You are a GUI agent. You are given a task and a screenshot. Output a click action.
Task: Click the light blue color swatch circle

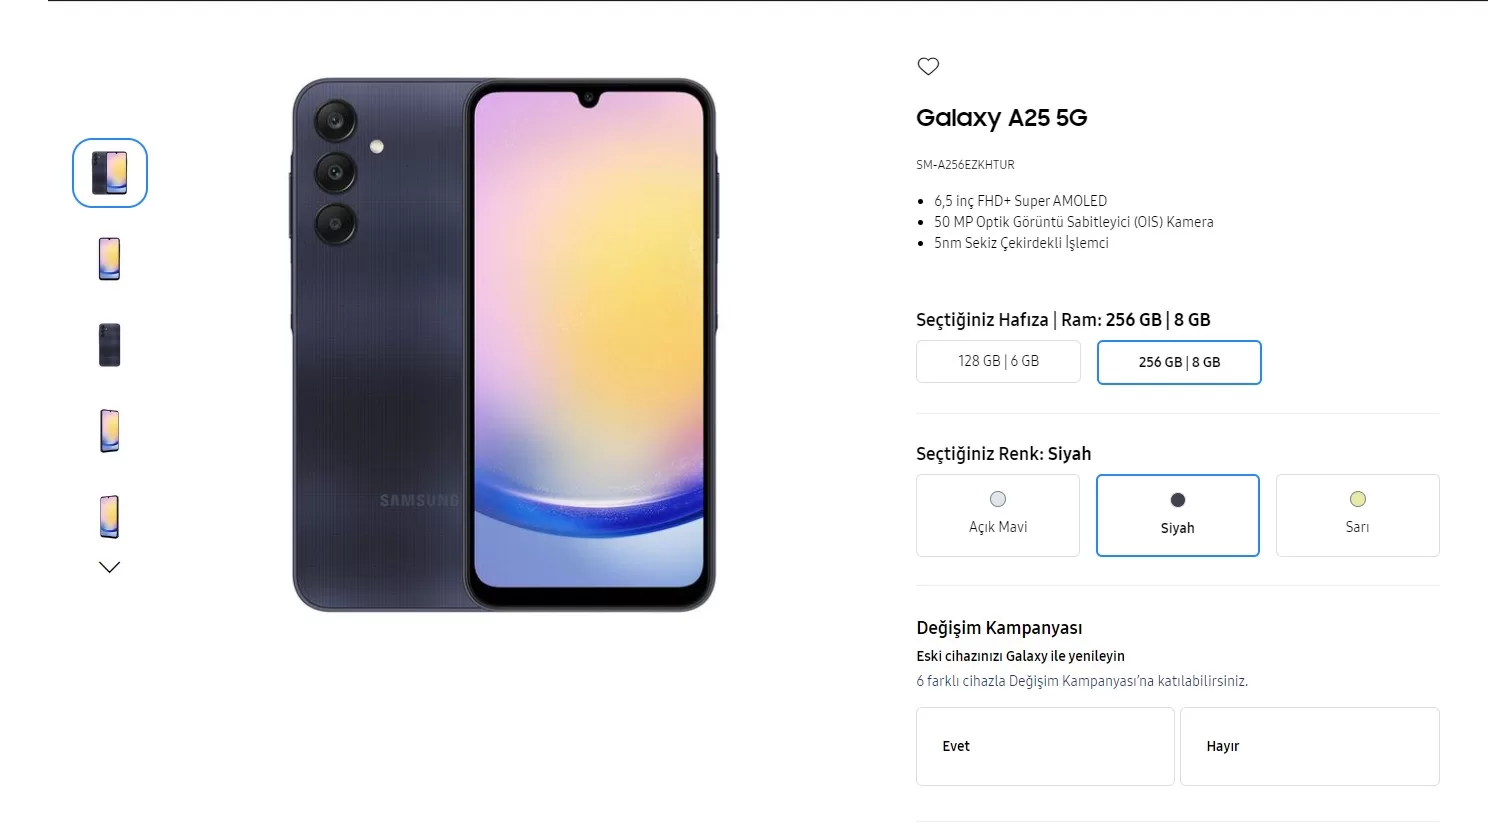click(998, 499)
